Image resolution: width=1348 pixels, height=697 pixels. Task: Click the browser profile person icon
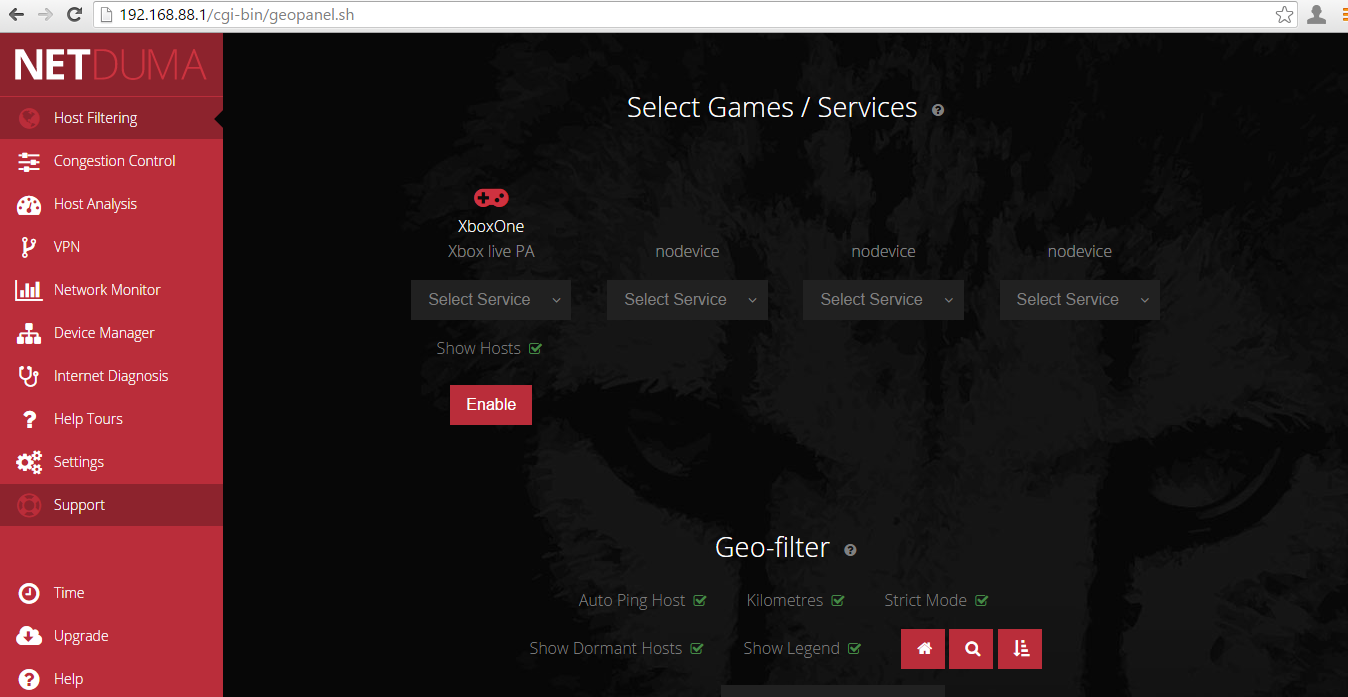pyautogui.click(x=1316, y=14)
